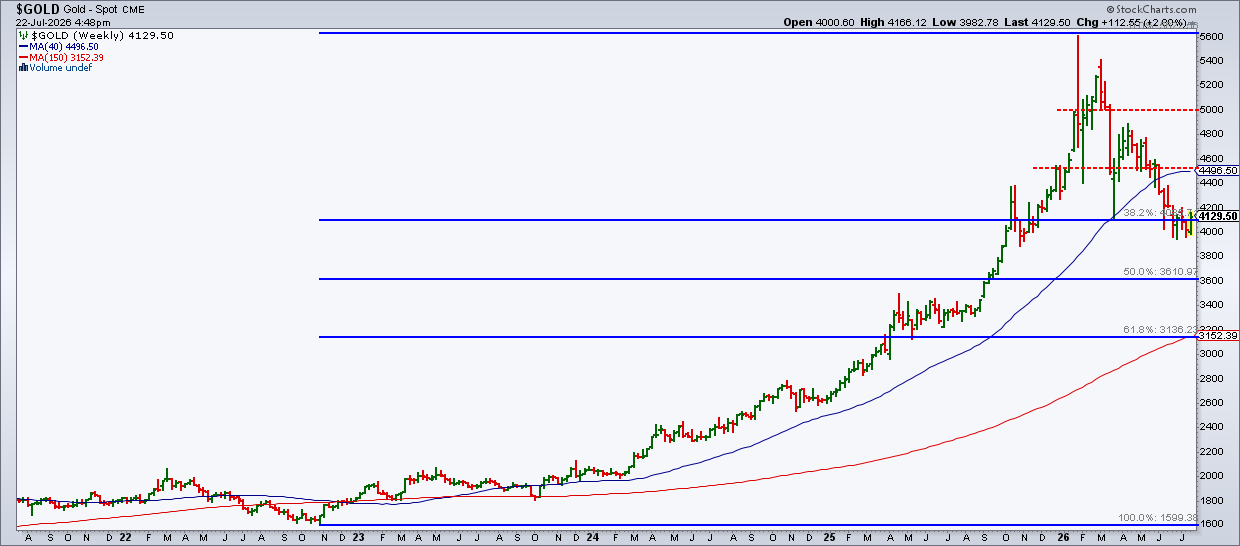Click the 23 year label on time axis
Viewport: 1240px width, 546px height.
tap(358, 537)
